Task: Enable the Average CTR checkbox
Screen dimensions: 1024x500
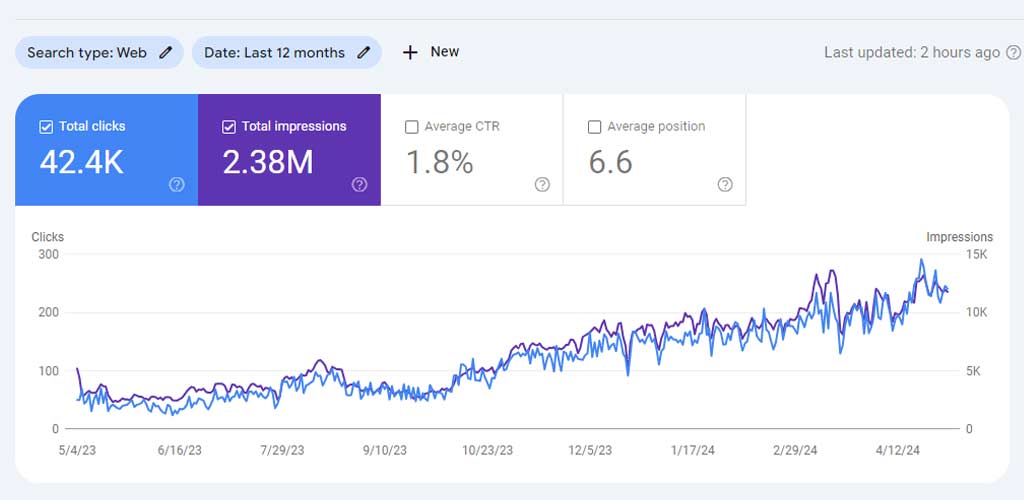Action: click(x=411, y=127)
